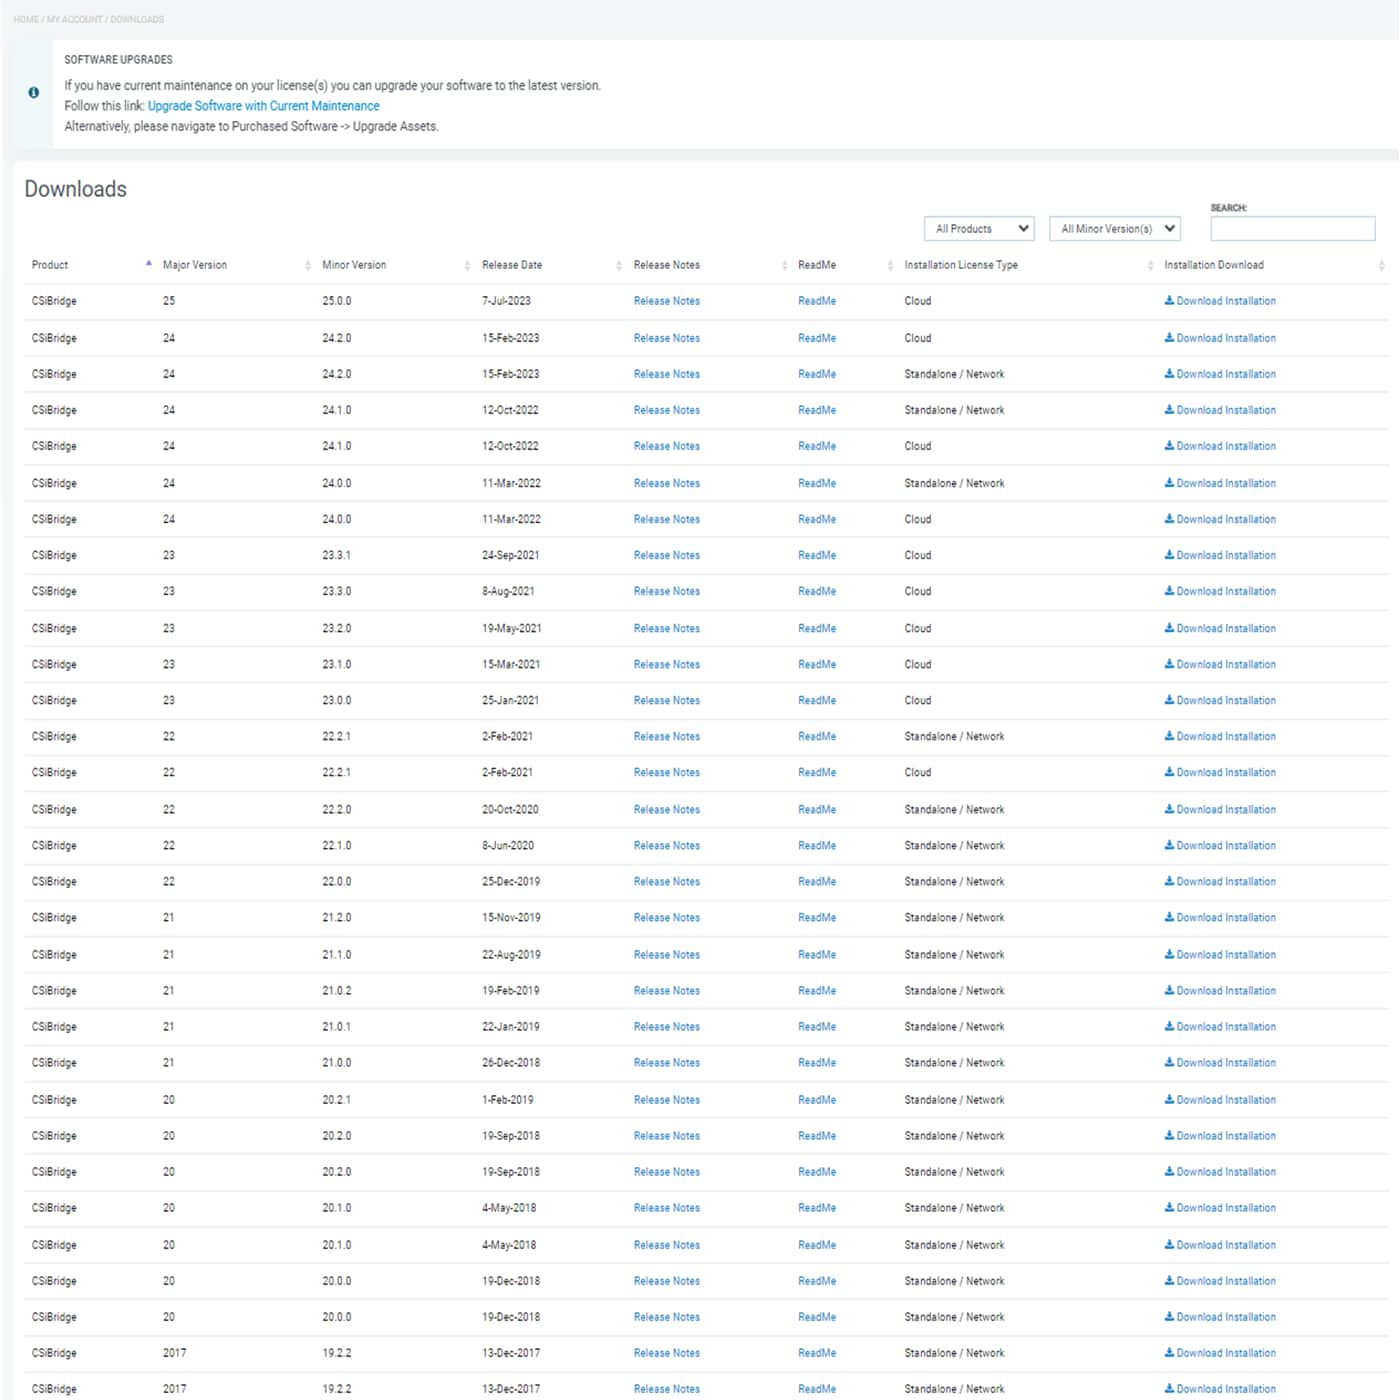Image resolution: width=1400 pixels, height=1400 pixels.
Task: Click download icon for version 23.2.0
Action: 1169,627
